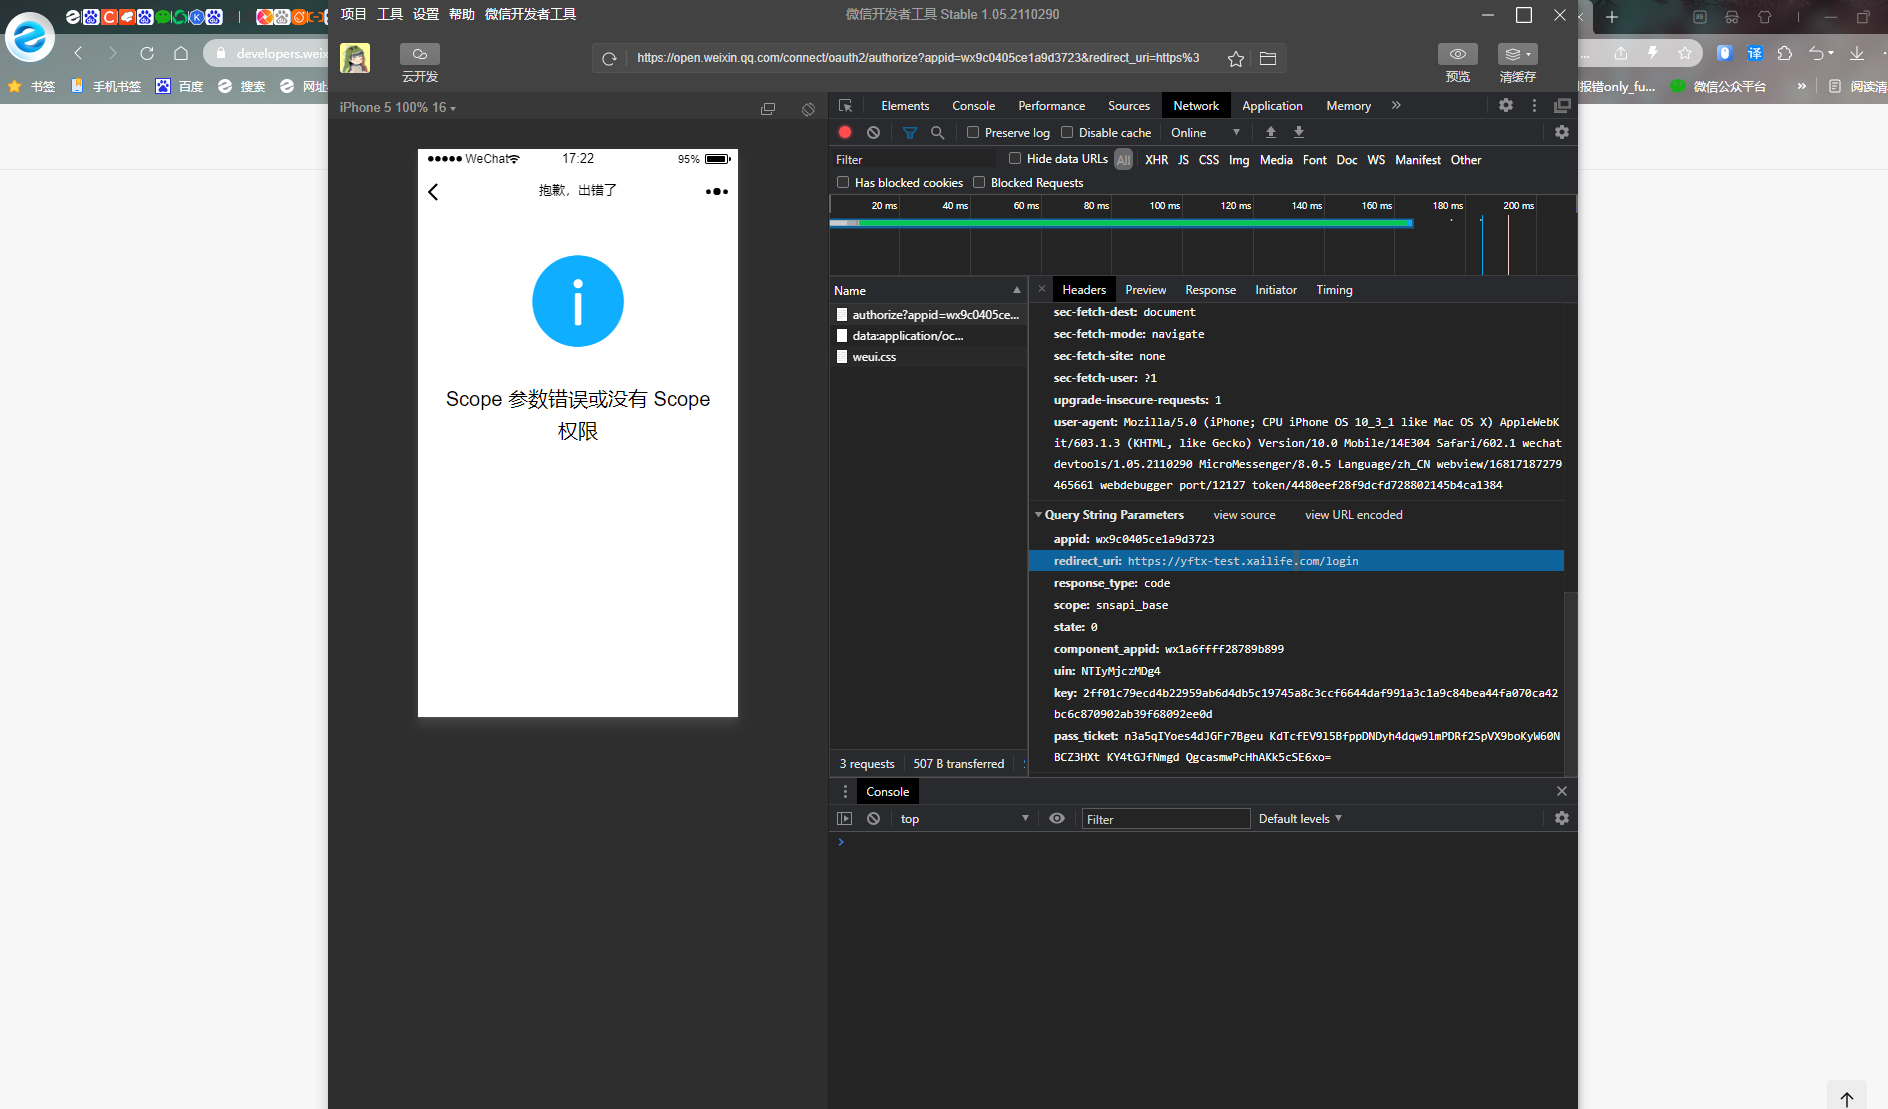Screen dimensions: 1888x1109
Task: Click view source link
Action: click(x=1244, y=515)
